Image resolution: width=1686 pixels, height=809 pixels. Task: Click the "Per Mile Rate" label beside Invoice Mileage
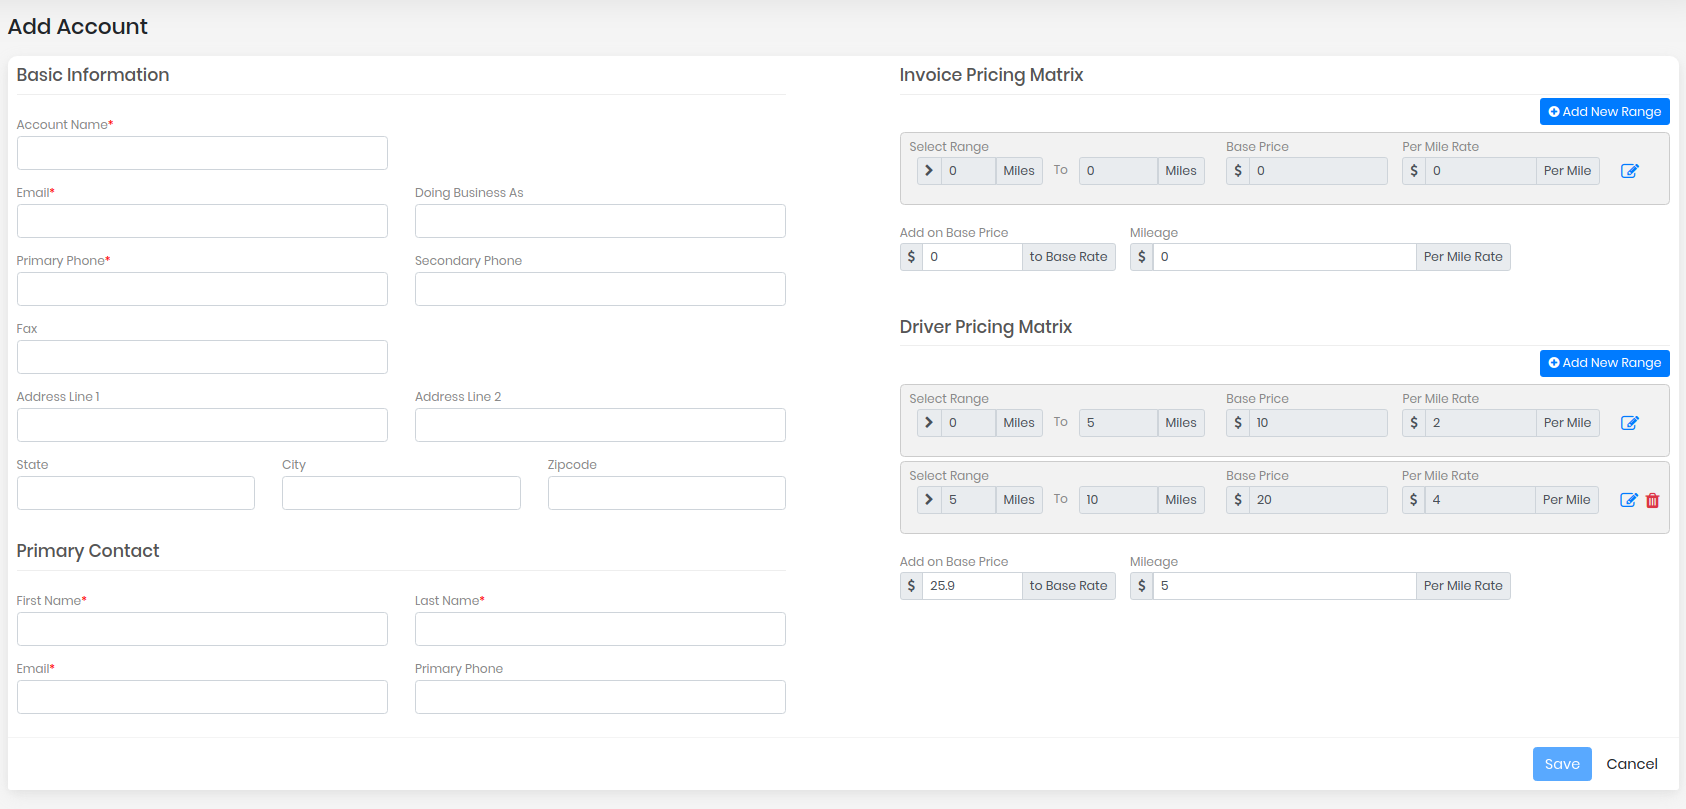[1463, 257]
